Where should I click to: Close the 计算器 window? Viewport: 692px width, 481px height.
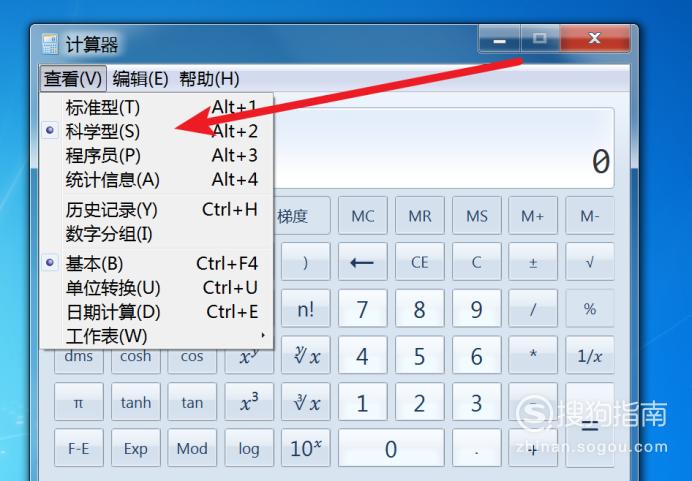[x=594, y=39]
